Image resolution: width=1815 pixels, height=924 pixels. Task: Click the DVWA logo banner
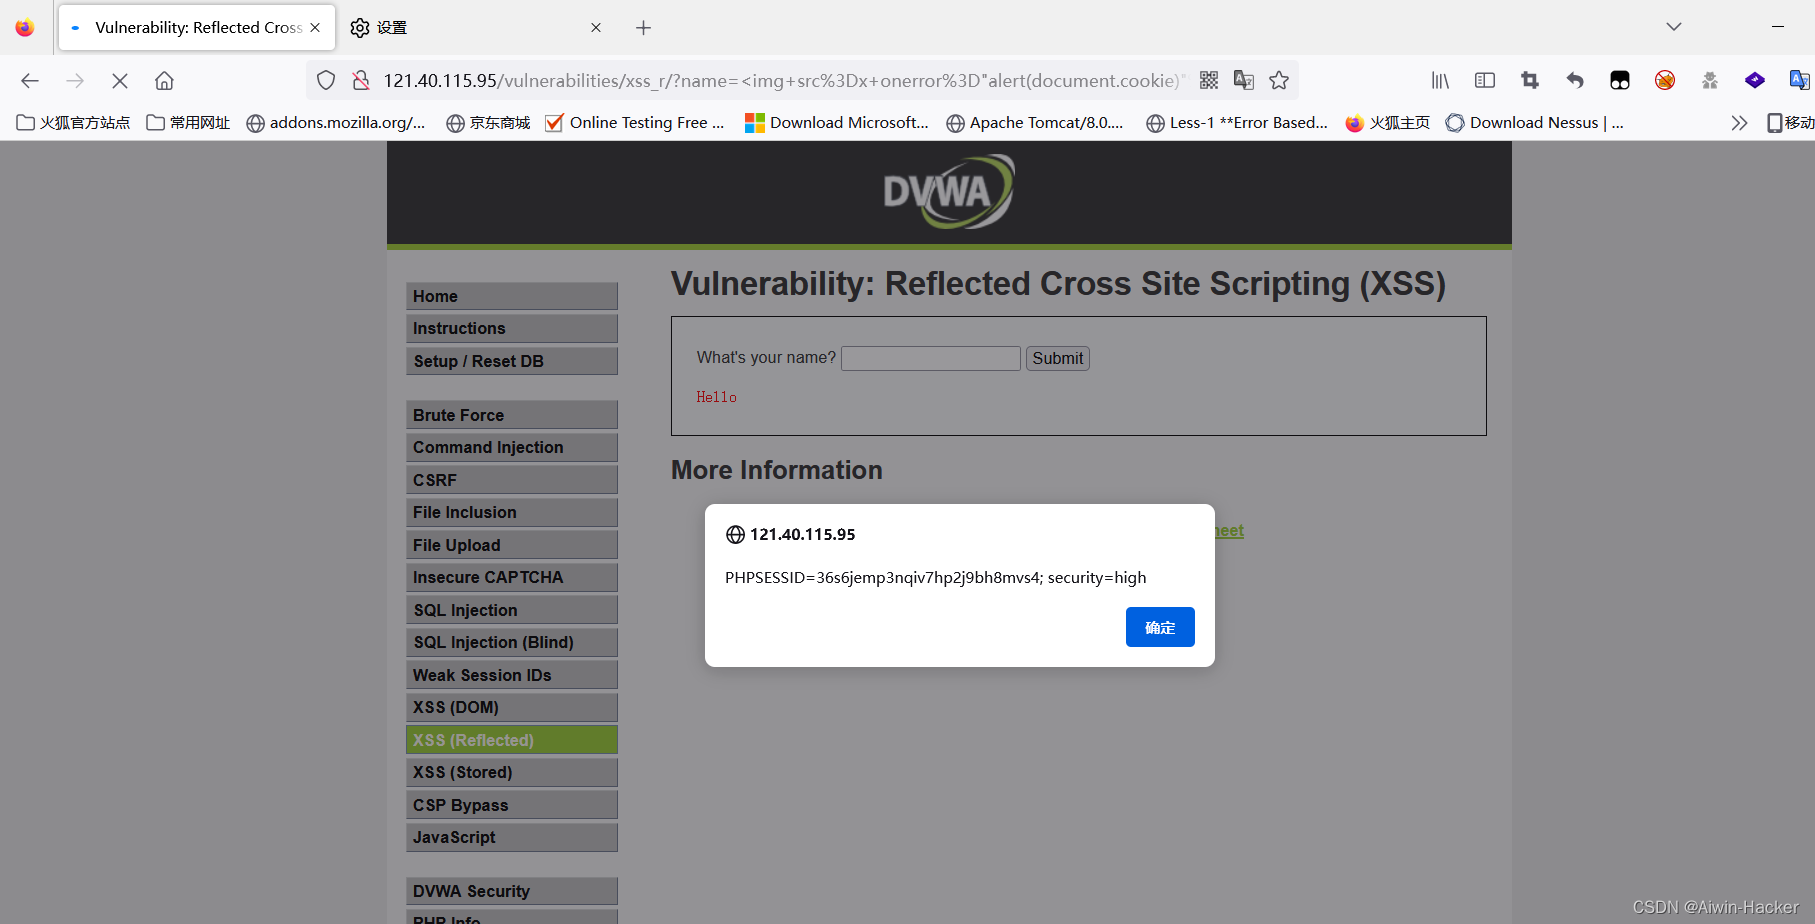(x=948, y=191)
